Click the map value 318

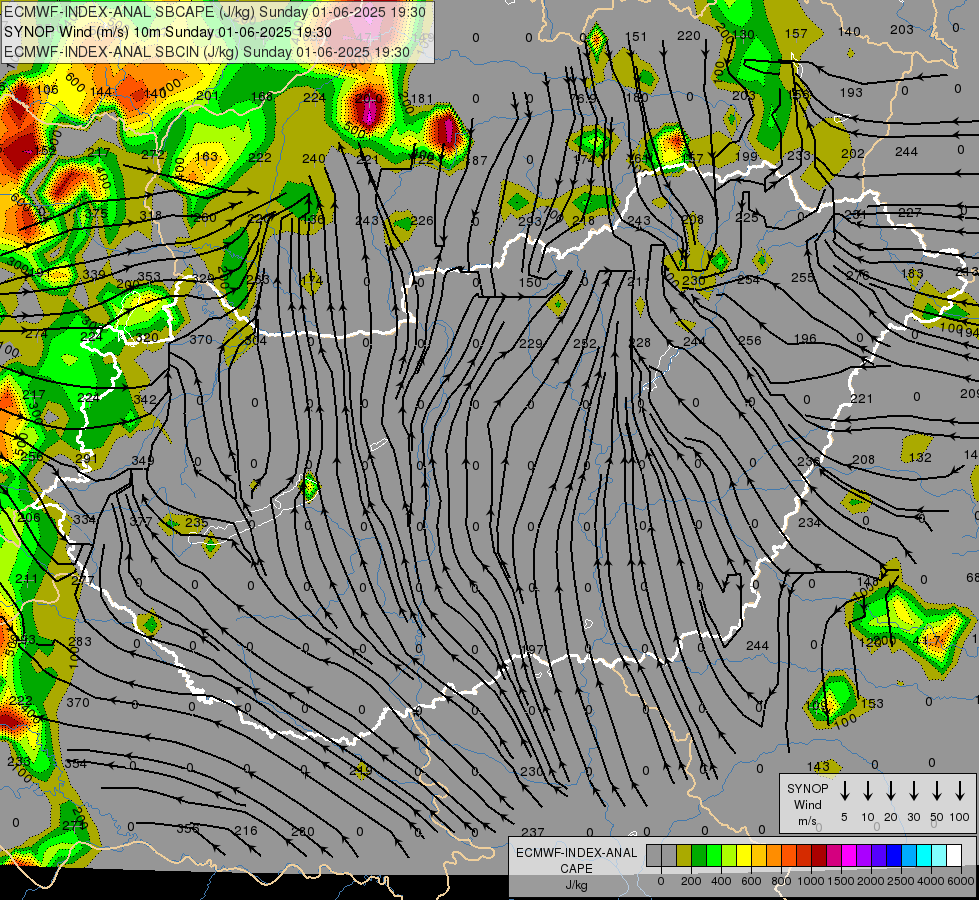tap(150, 215)
